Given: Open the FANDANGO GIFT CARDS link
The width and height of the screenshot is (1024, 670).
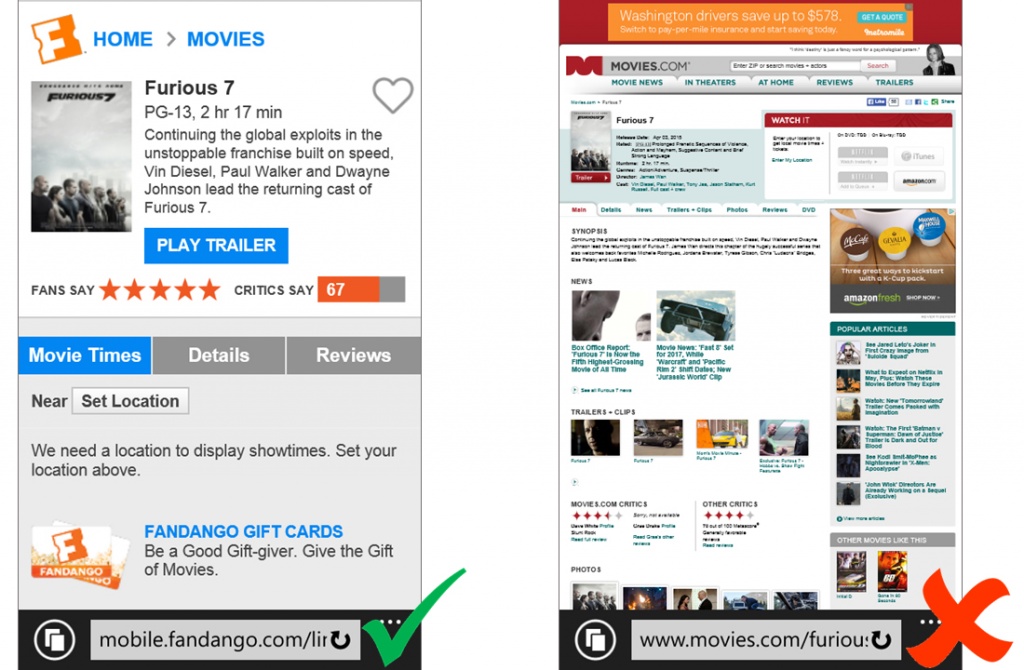Looking at the screenshot, I should click(x=244, y=532).
